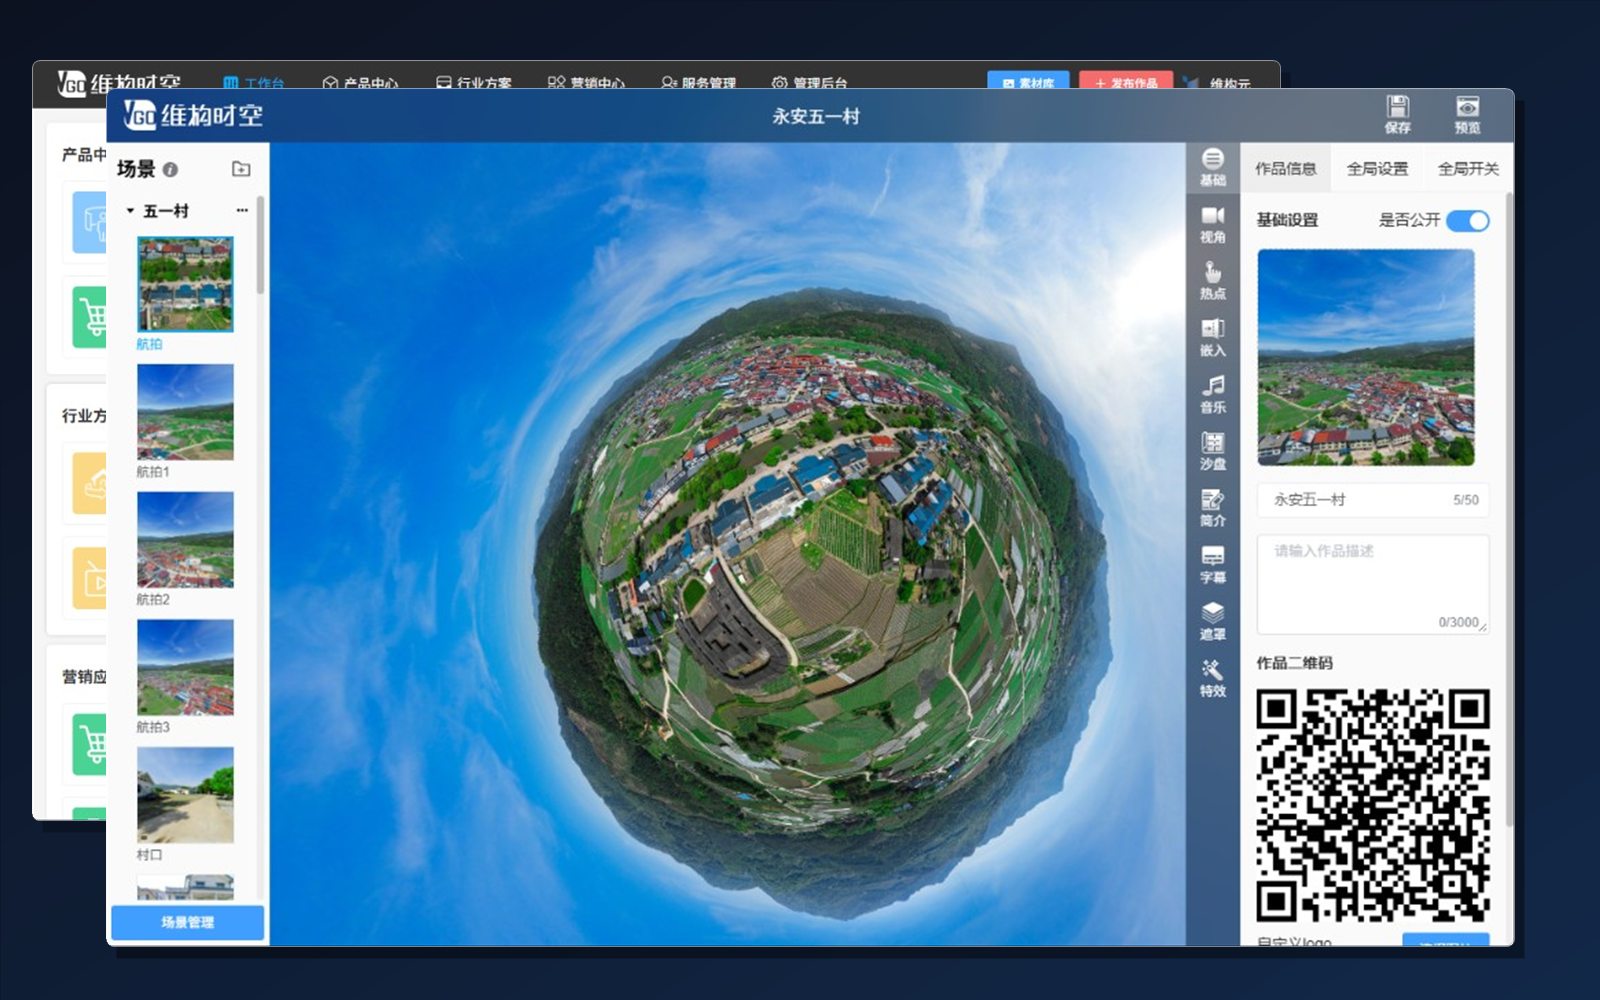This screenshot has height=1000, width=1600.
Task: Switch to the 全局开关 tab
Action: click(1468, 168)
